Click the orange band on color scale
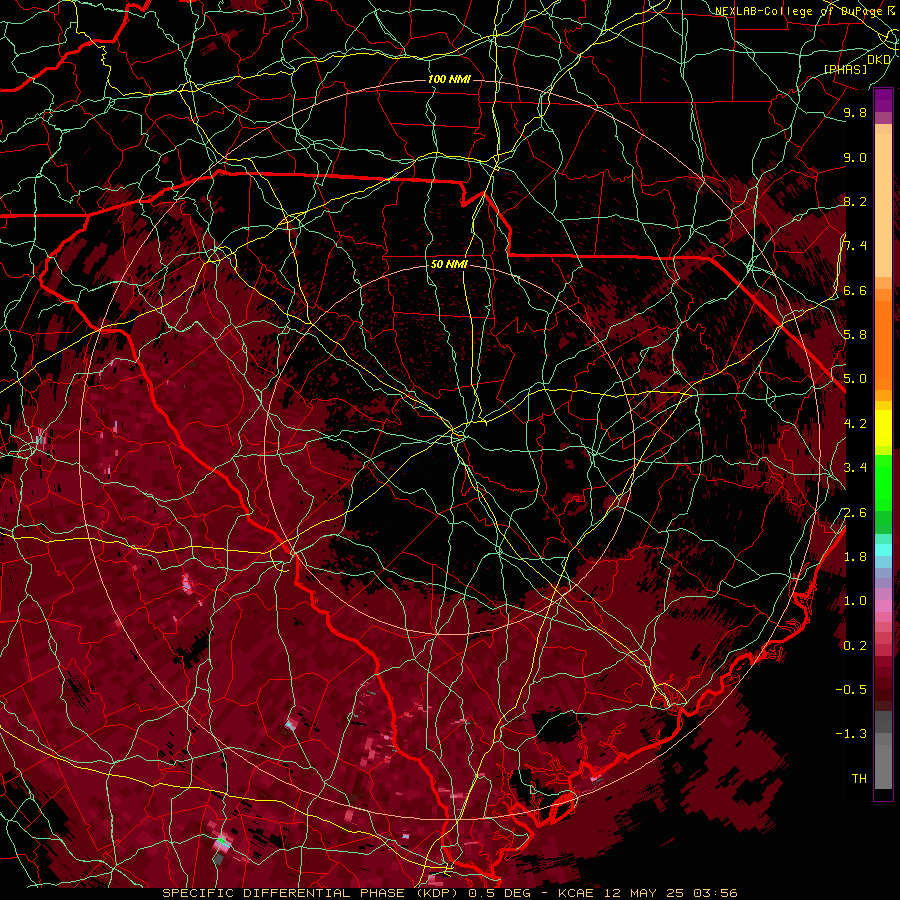 point(883,344)
